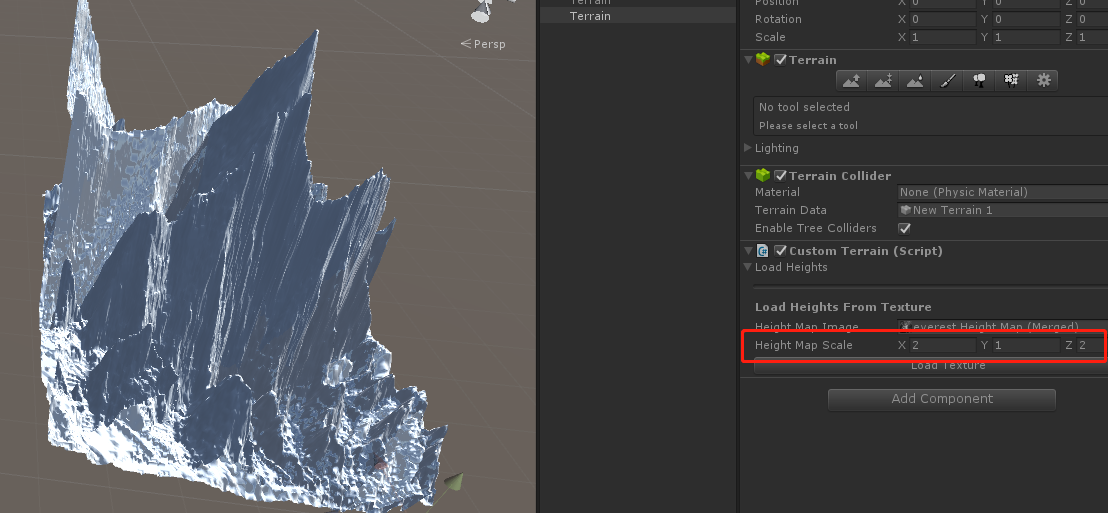Click the Scale Y field
Image resolution: width=1108 pixels, height=513 pixels.
tap(1026, 37)
